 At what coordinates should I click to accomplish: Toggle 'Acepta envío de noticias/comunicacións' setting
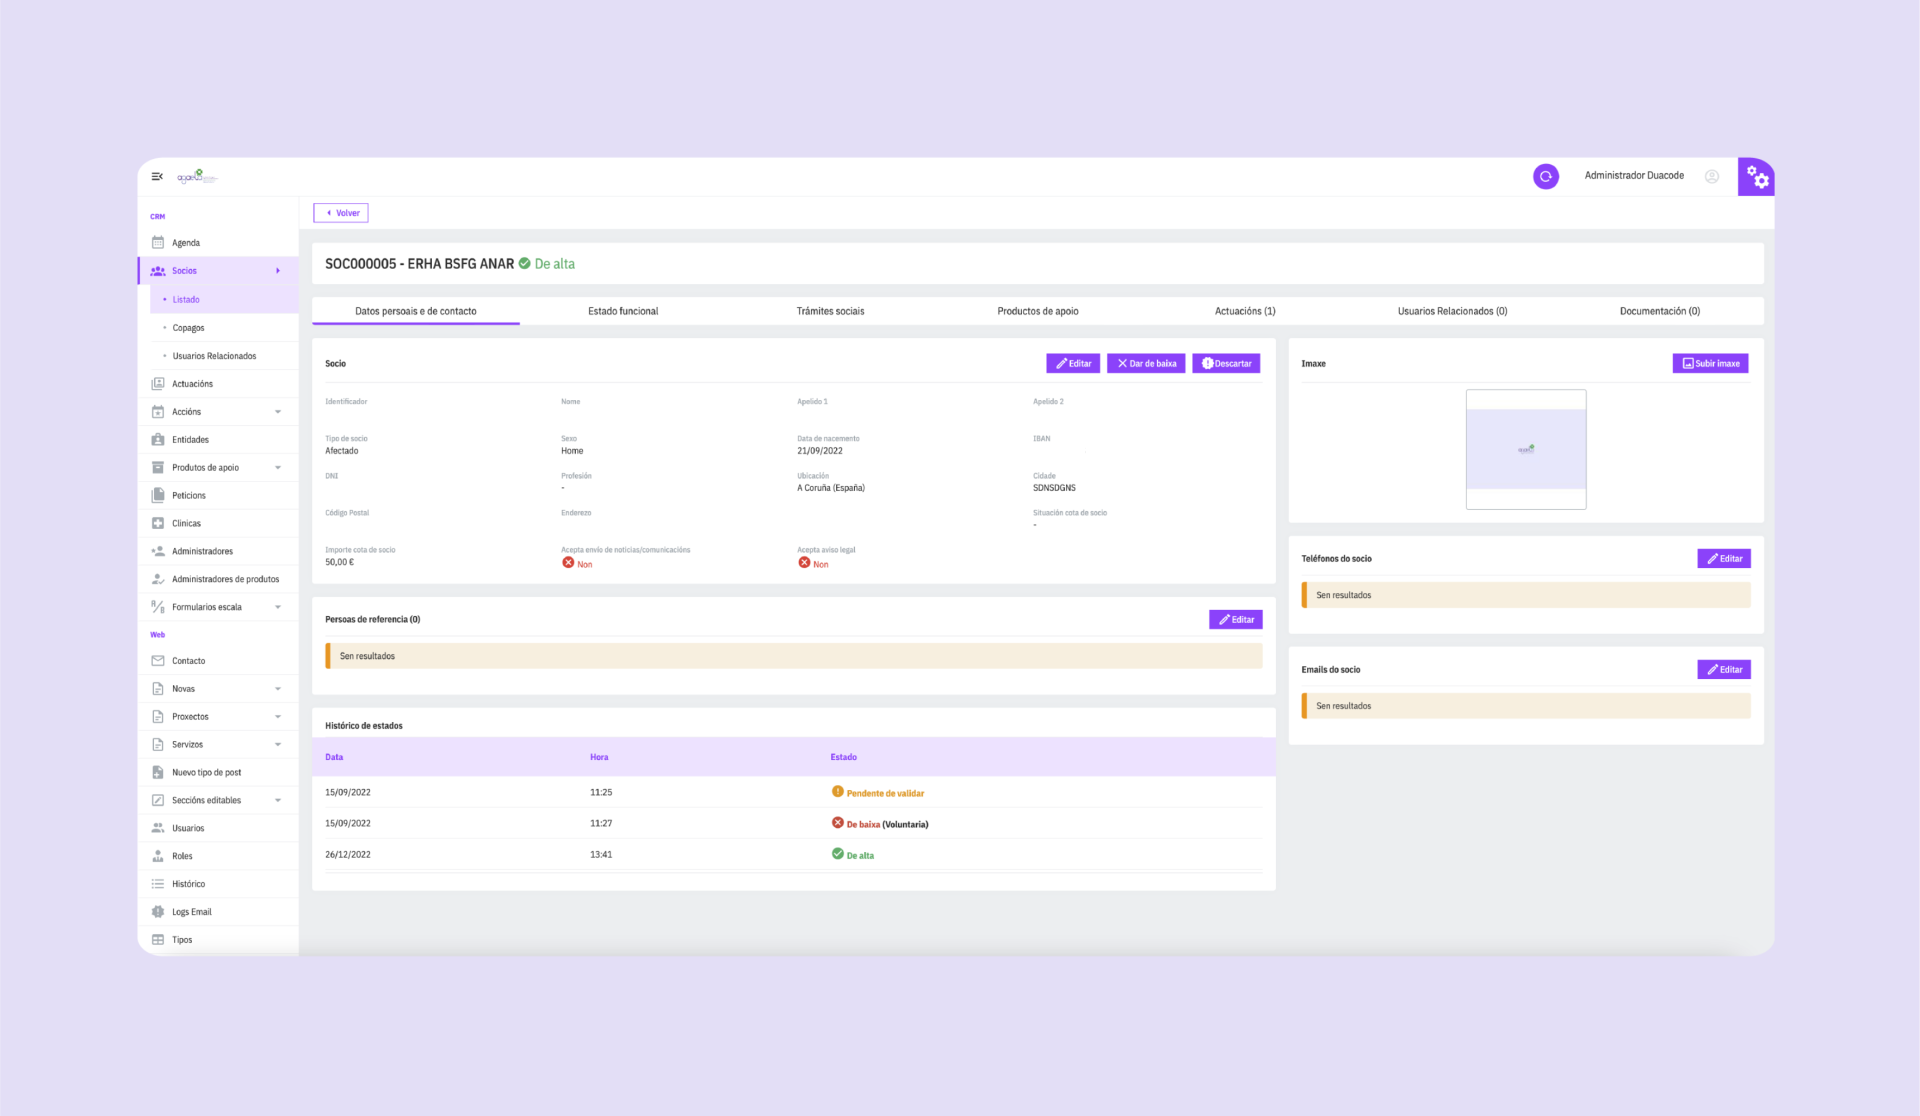tap(567, 563)
